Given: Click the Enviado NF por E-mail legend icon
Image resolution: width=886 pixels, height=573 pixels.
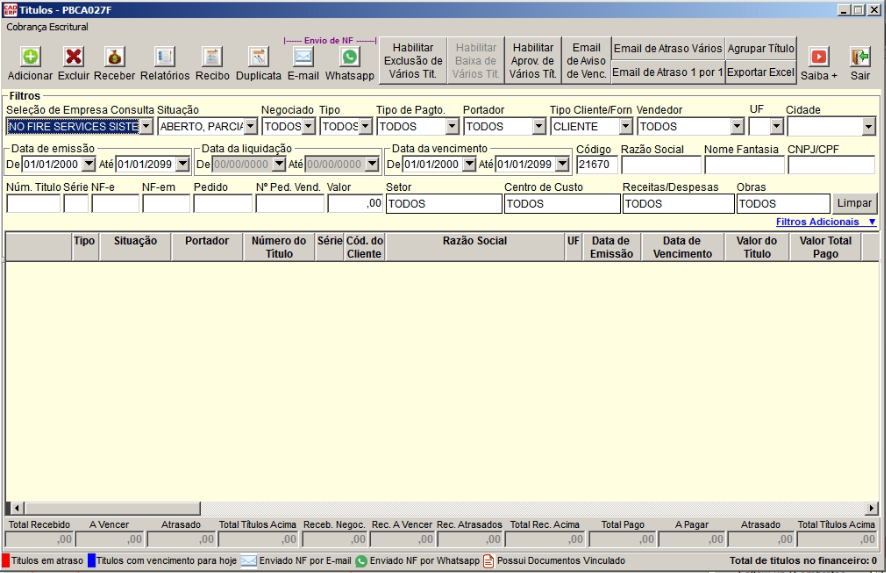Looking at the screenshot, I should click(x=249, y=561).
